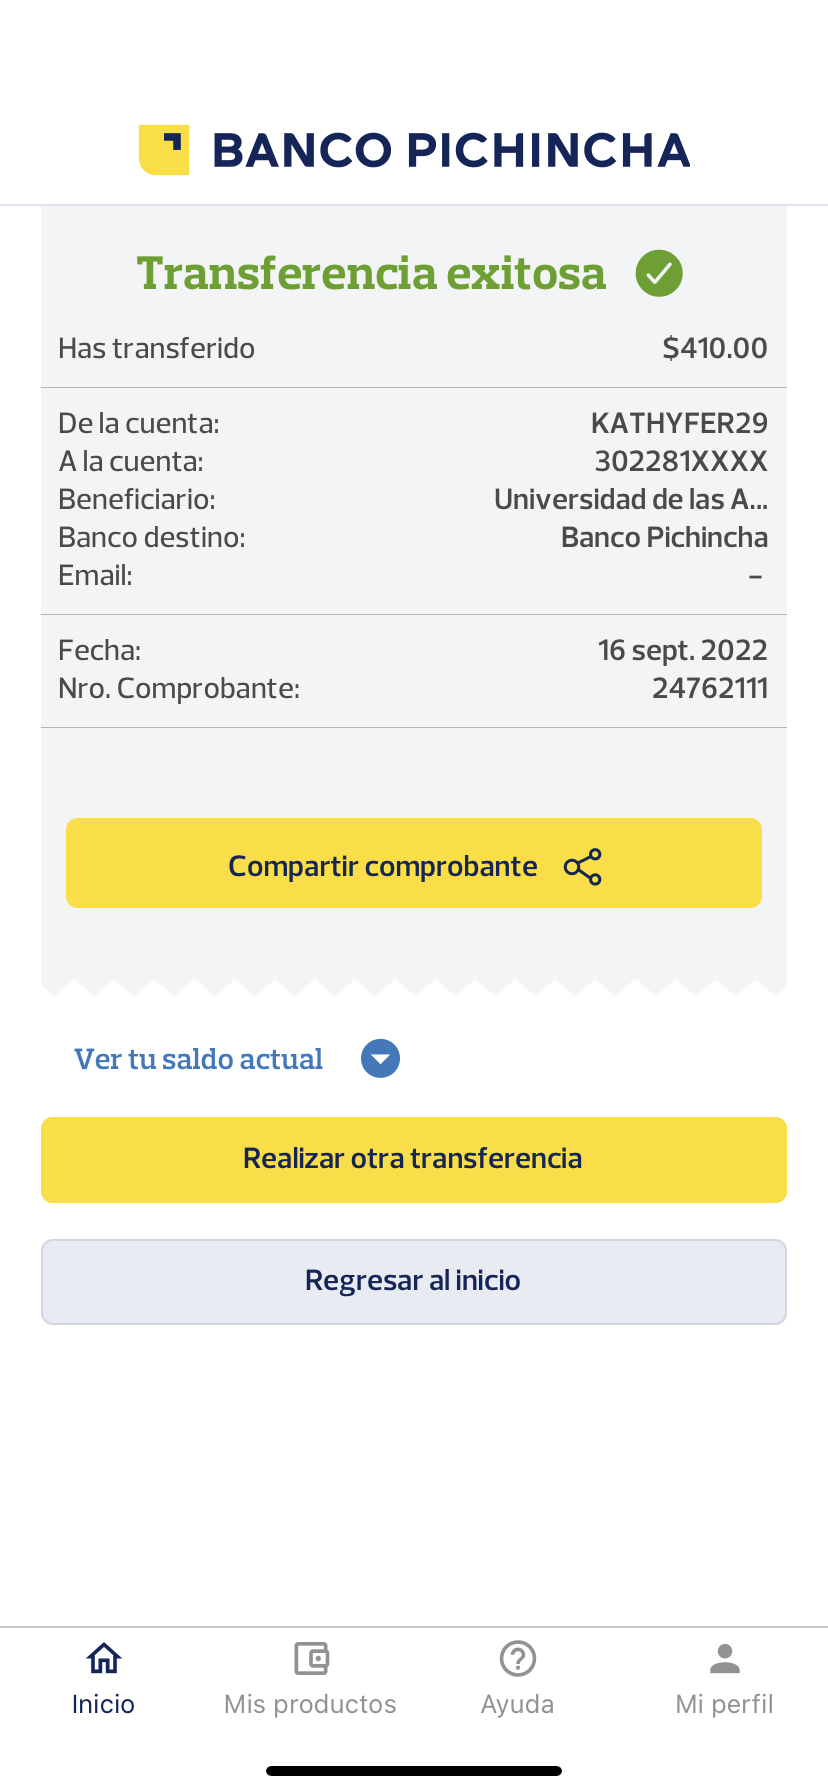Expand the blue saldo dropdown arrow

380,1059
